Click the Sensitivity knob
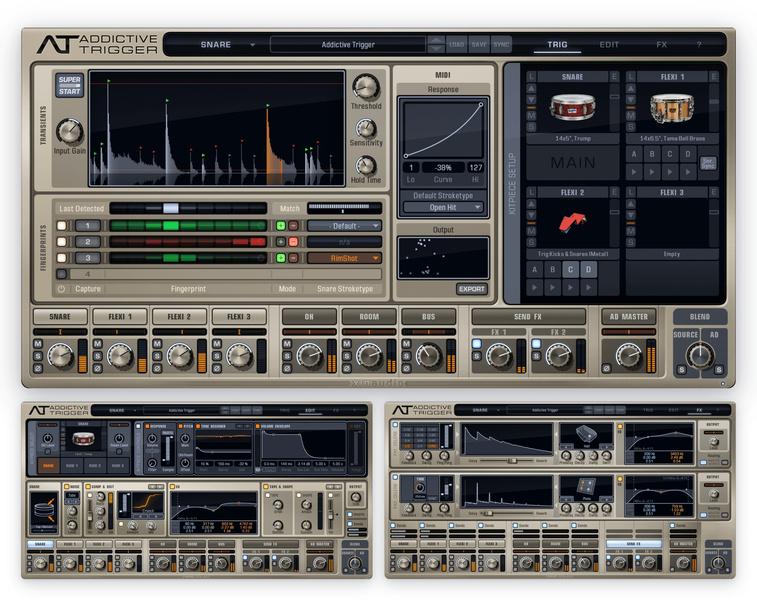 [x=366, y=128]
